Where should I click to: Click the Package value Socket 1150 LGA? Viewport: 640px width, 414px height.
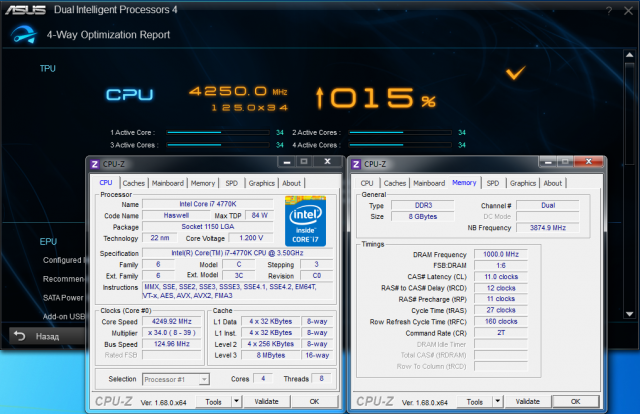tap(208, 227)
